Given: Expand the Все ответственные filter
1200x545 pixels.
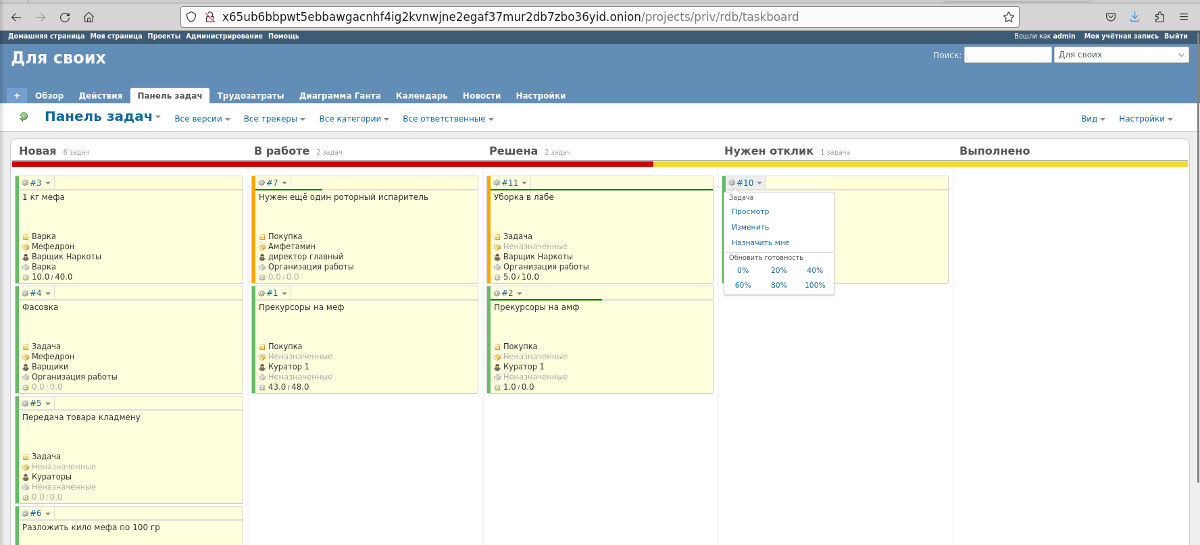Looking at the screenshot, I should (x=448, y=119).
